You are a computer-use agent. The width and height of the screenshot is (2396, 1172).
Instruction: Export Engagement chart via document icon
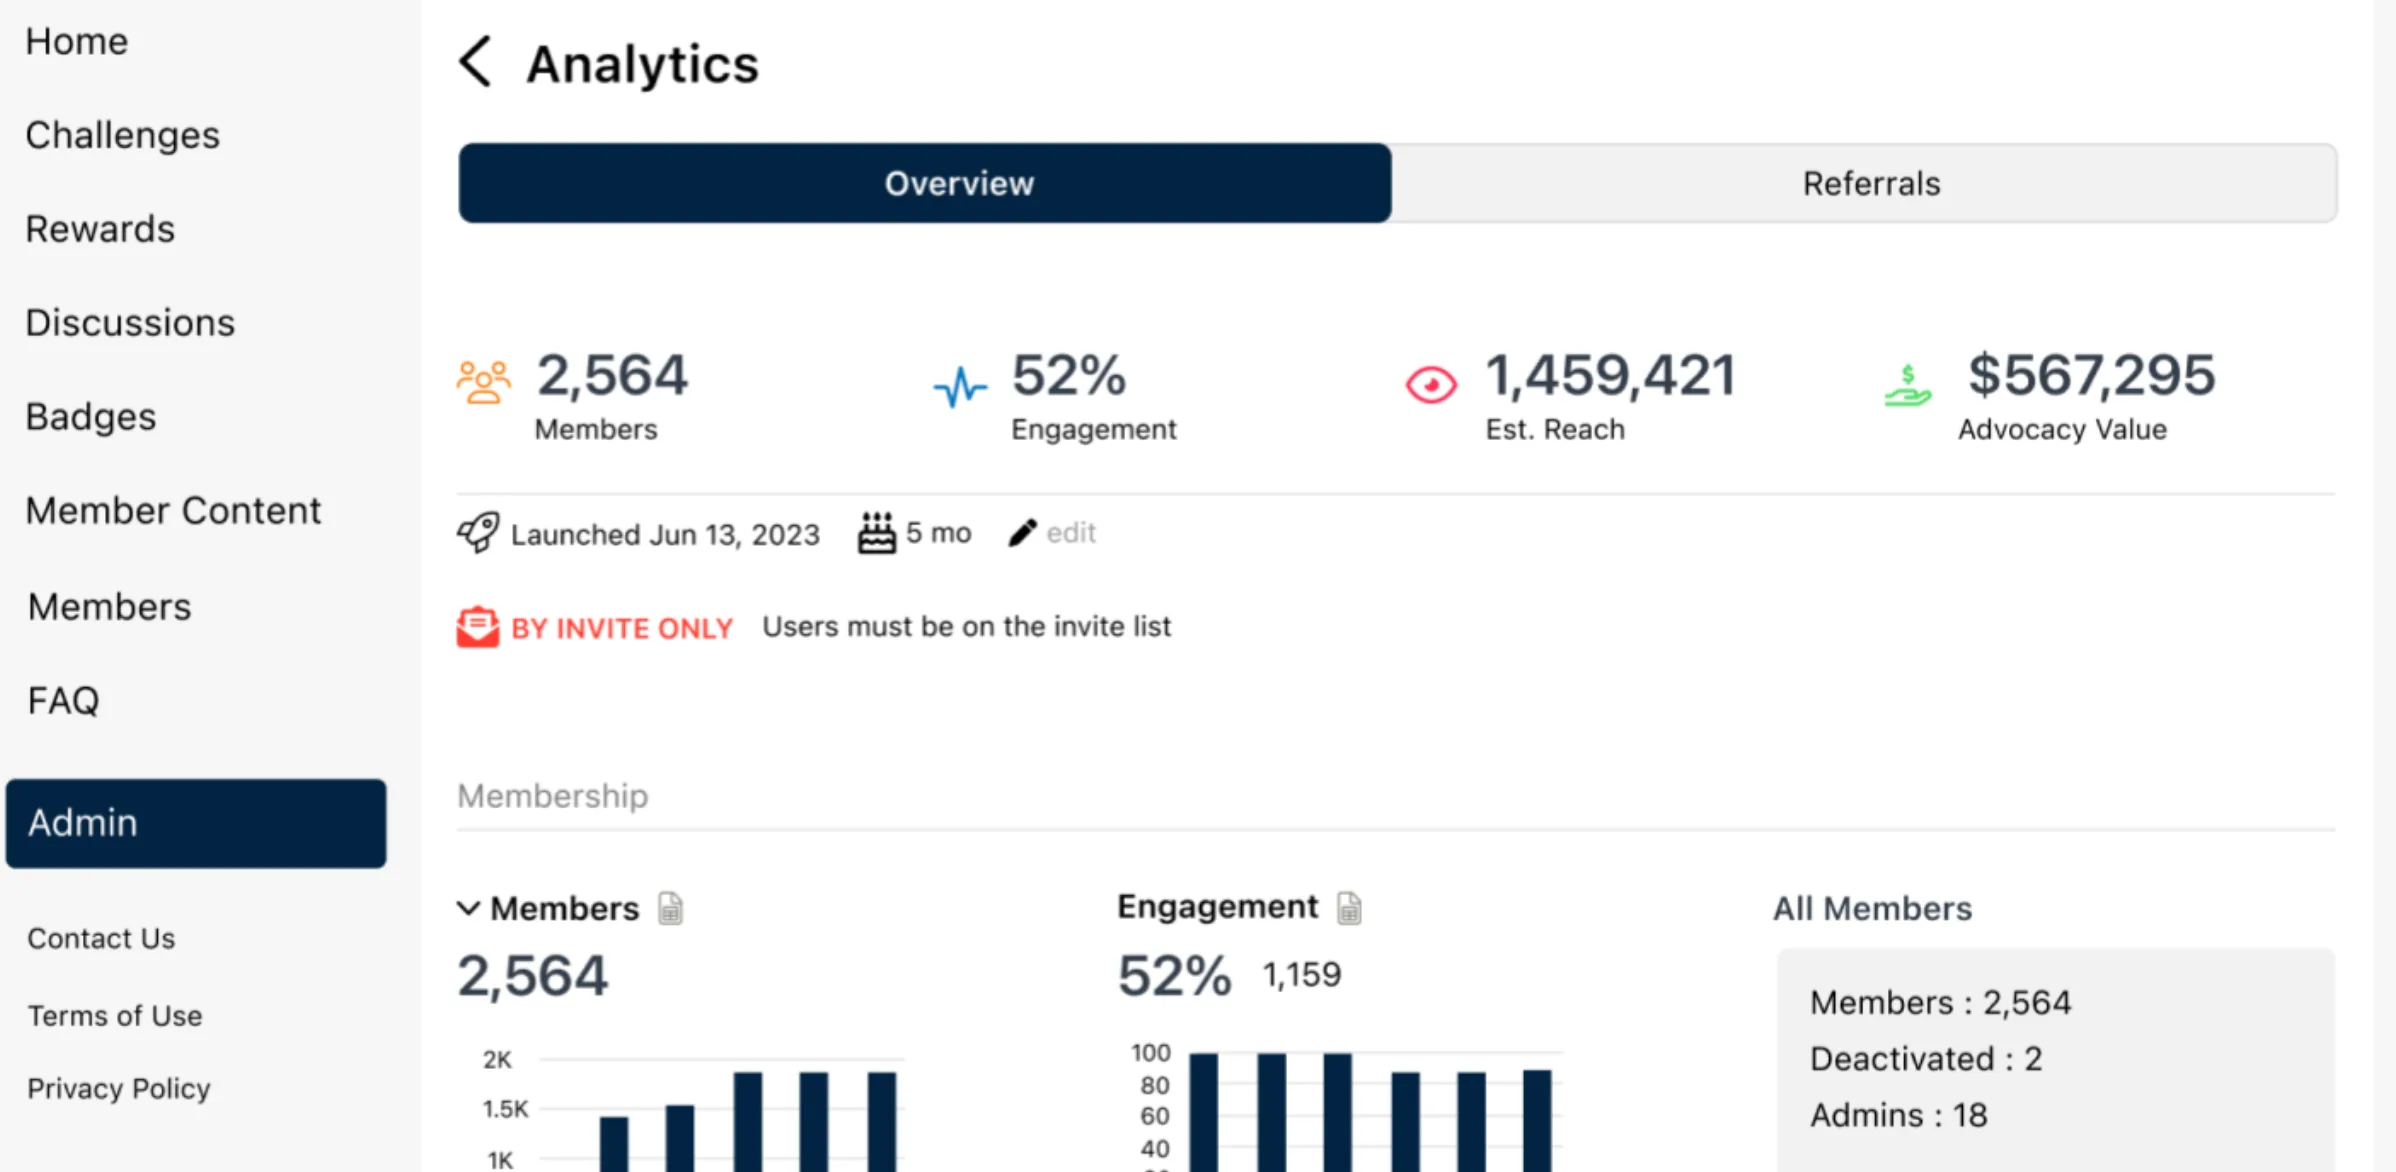(1349, 908)
